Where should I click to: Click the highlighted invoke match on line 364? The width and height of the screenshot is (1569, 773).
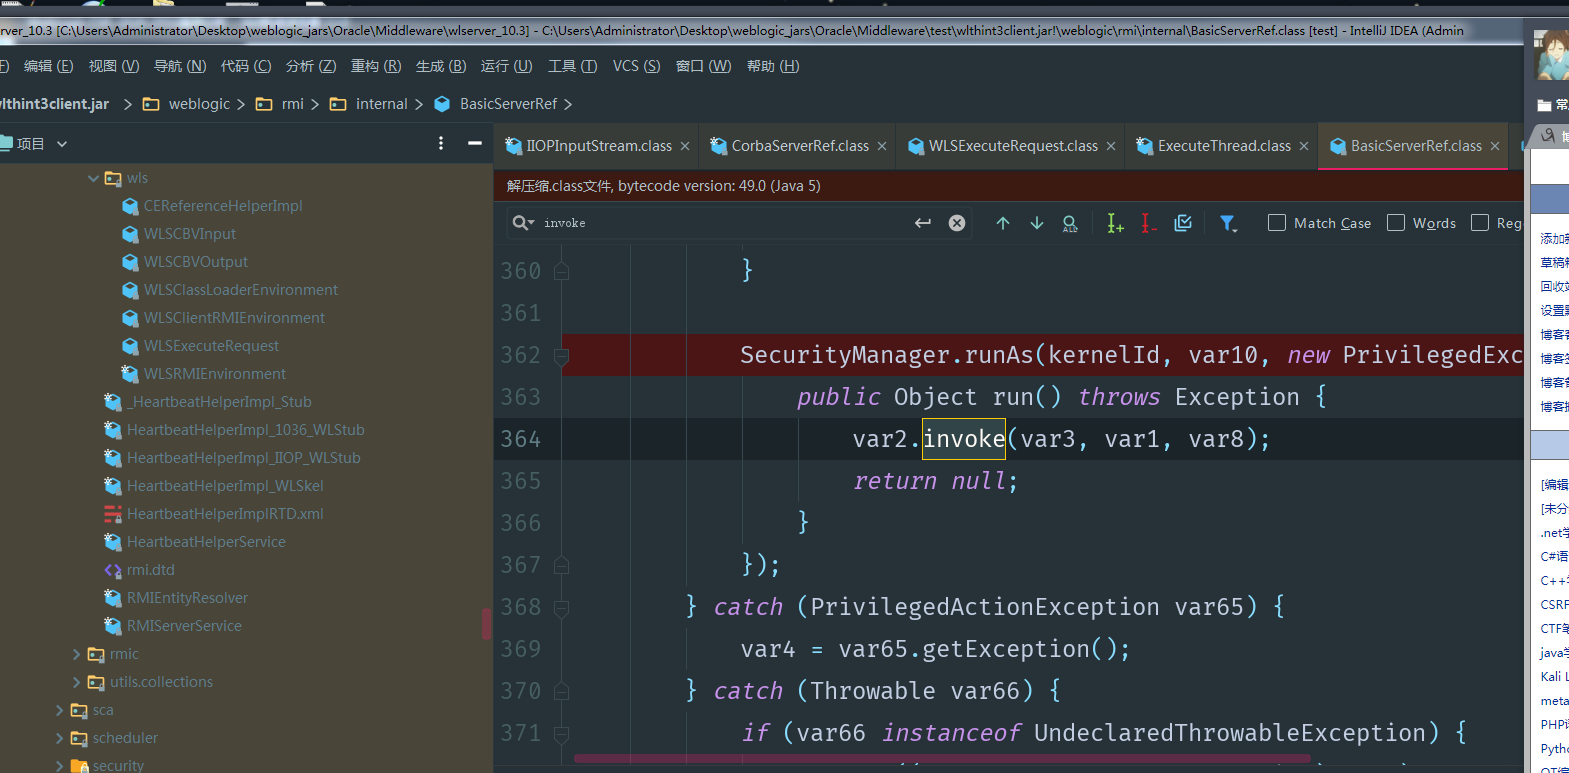(x=964, y=439)
